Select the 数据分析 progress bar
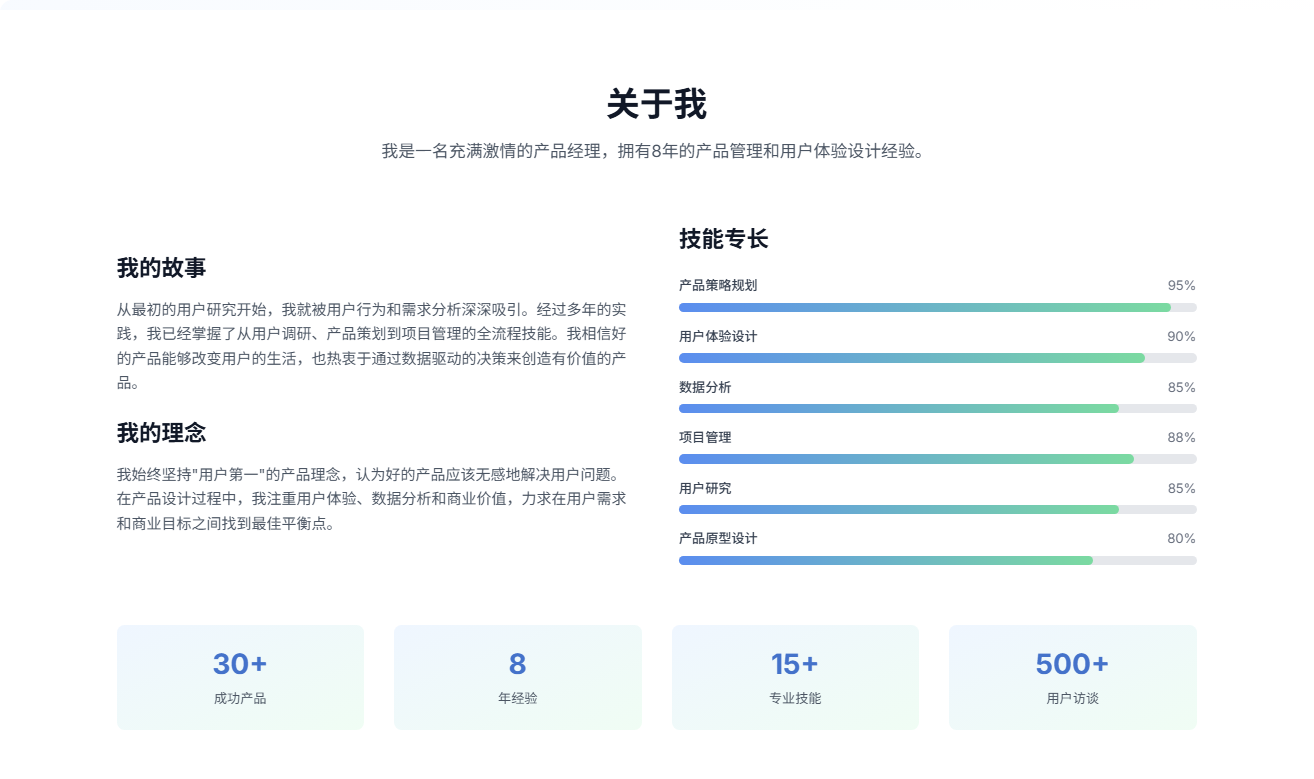This screenshot has width=1314, height=779. (x=937, y=408)
